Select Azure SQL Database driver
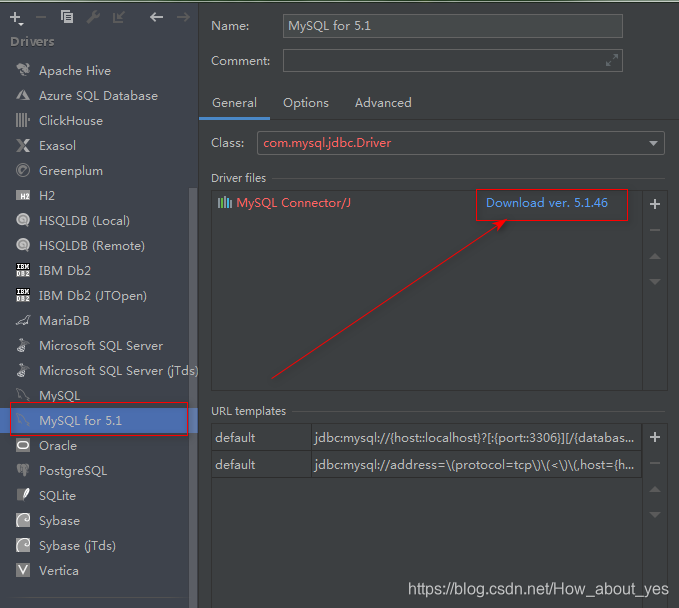This screenshot has height=608, width=679. point(99,96)
